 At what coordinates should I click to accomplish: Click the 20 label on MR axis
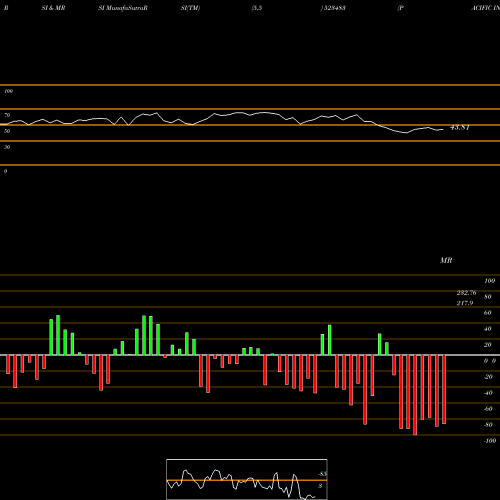pyautogui.click(x=488, y=345)
